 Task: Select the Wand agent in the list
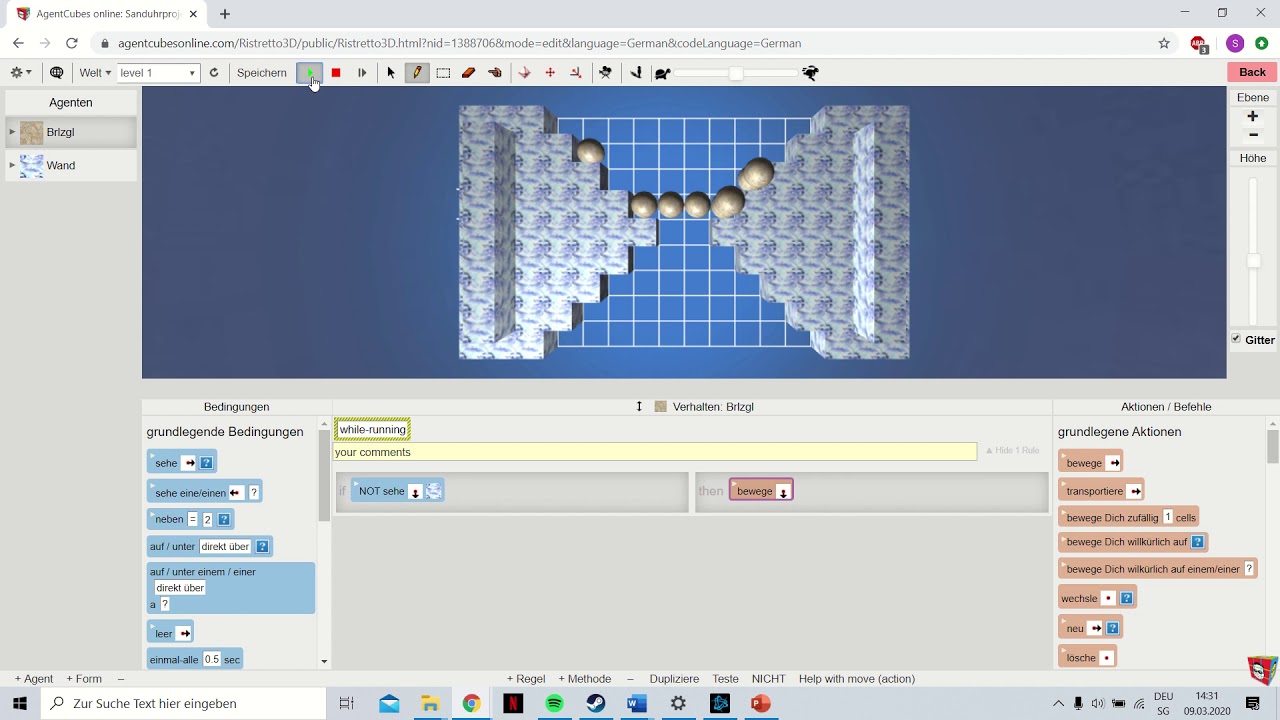click(71, 166)
